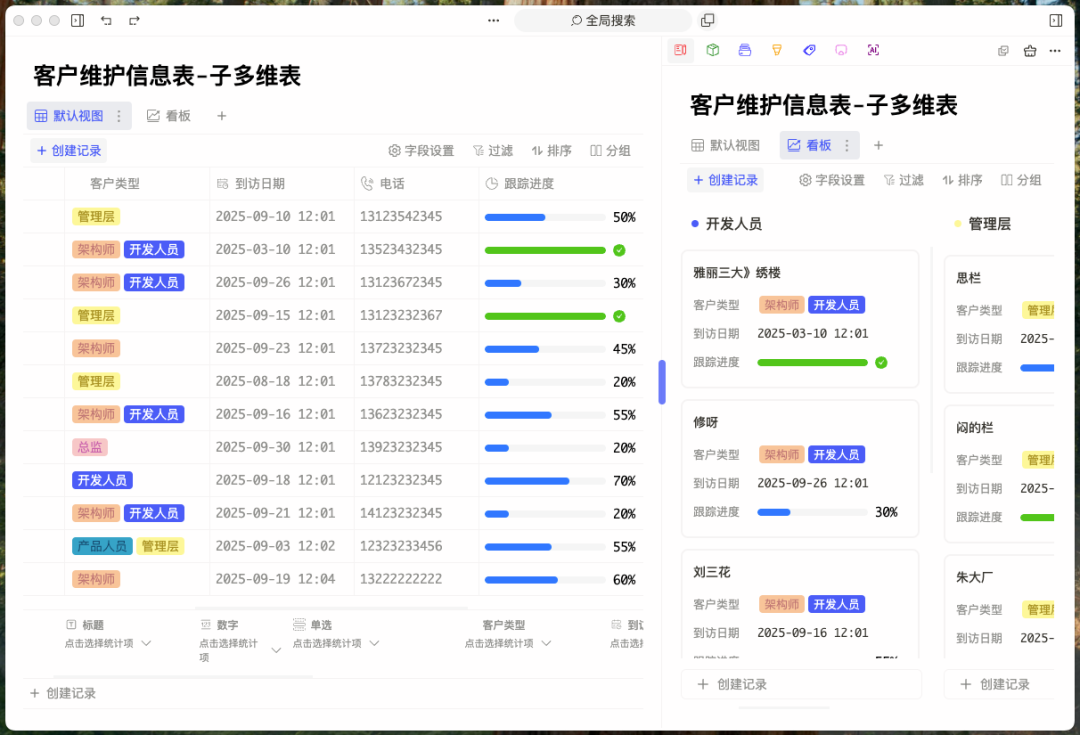Select the blue tag icon
Screen dimensions: 1080x735
tap(809, 50)
